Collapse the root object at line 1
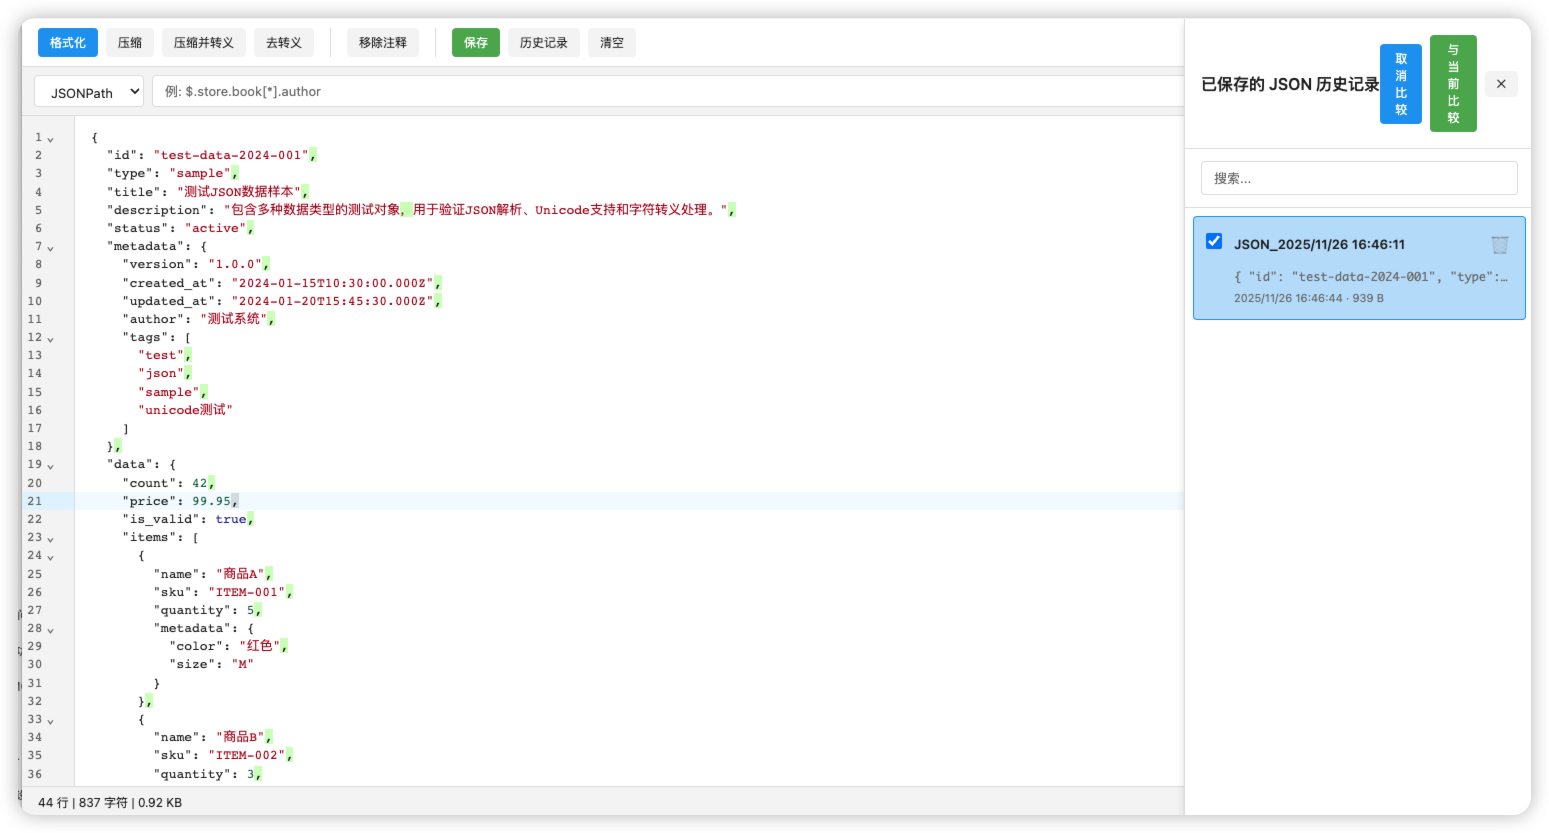This screenshot has height=833, width=1549. click(51, 139)
